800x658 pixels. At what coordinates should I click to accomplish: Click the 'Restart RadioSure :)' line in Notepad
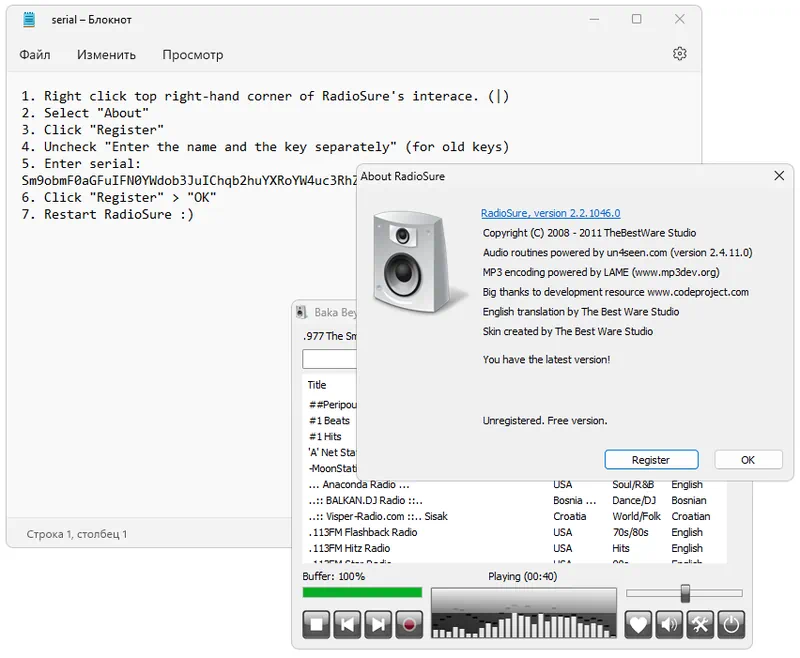tap(108, 214)
